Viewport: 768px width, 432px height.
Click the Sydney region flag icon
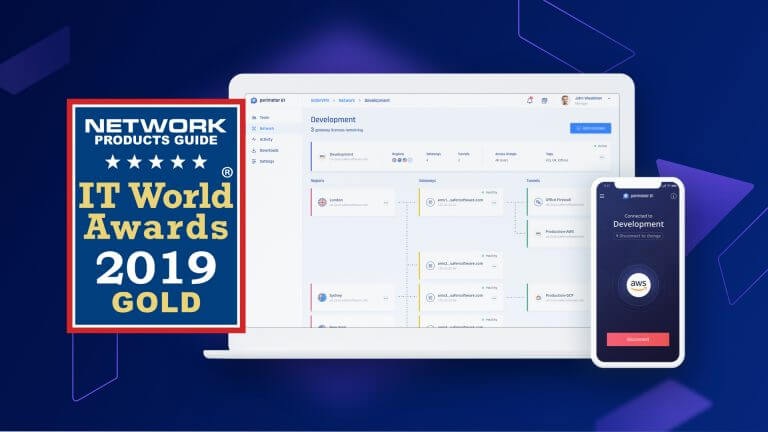click(322, 297)
